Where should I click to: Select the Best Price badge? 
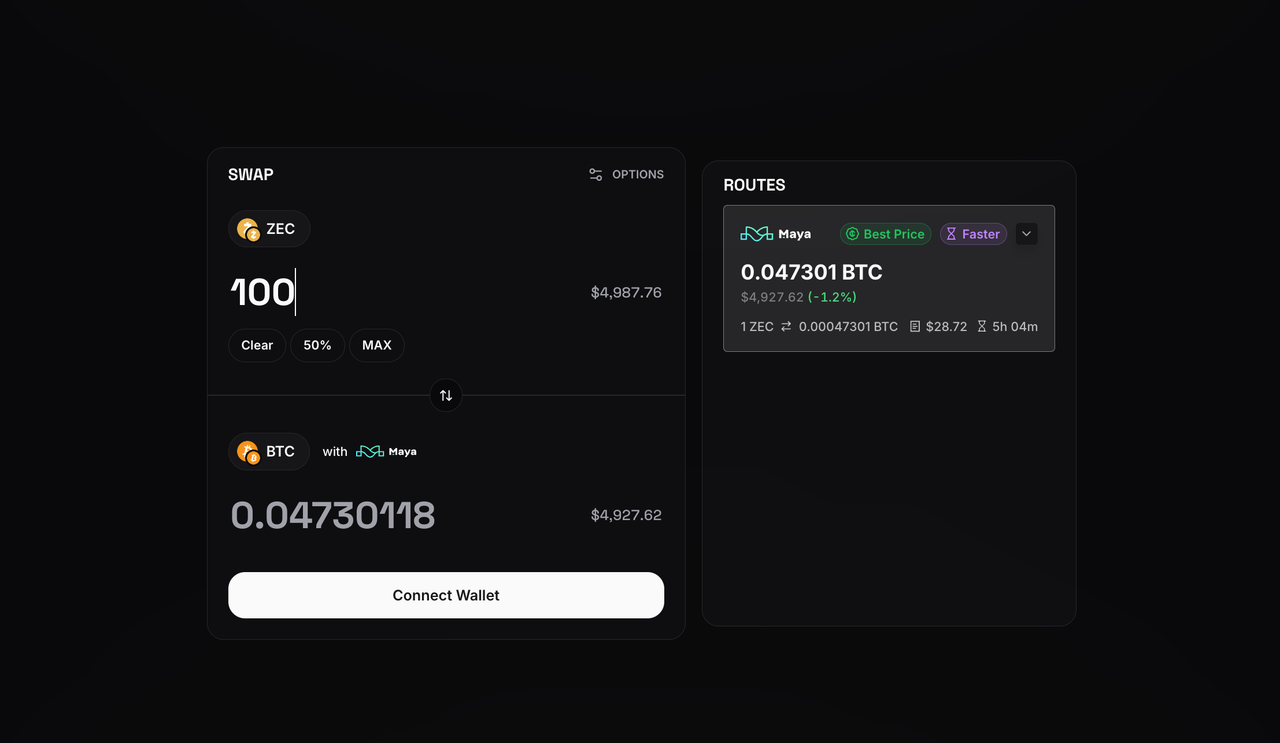click(x=885, y=234)
